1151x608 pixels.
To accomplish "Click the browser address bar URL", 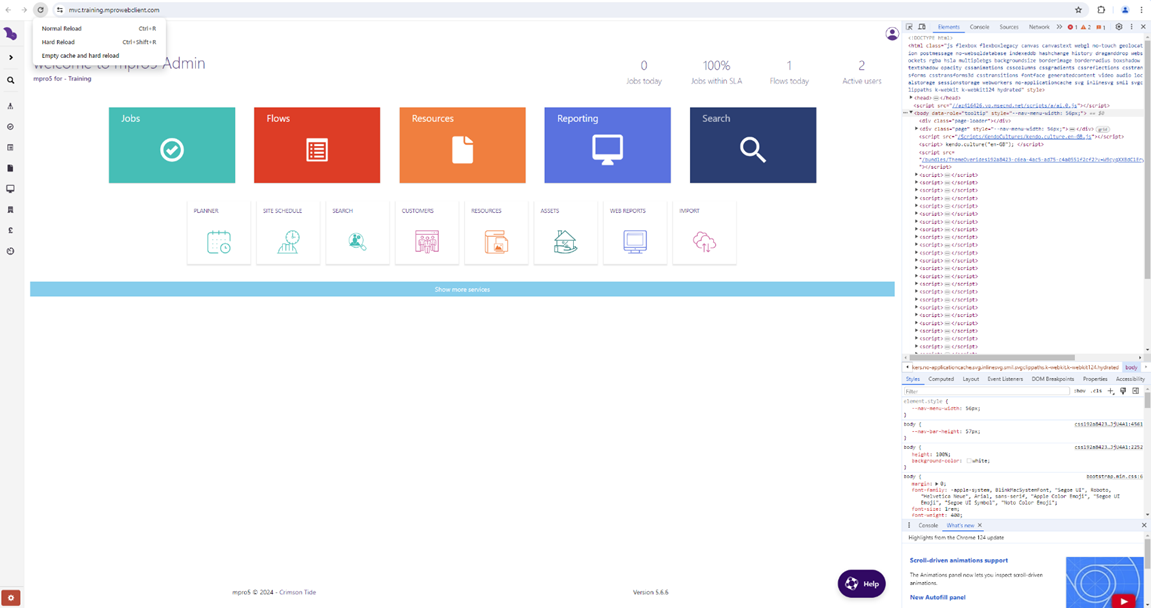I will coord(115,10).
